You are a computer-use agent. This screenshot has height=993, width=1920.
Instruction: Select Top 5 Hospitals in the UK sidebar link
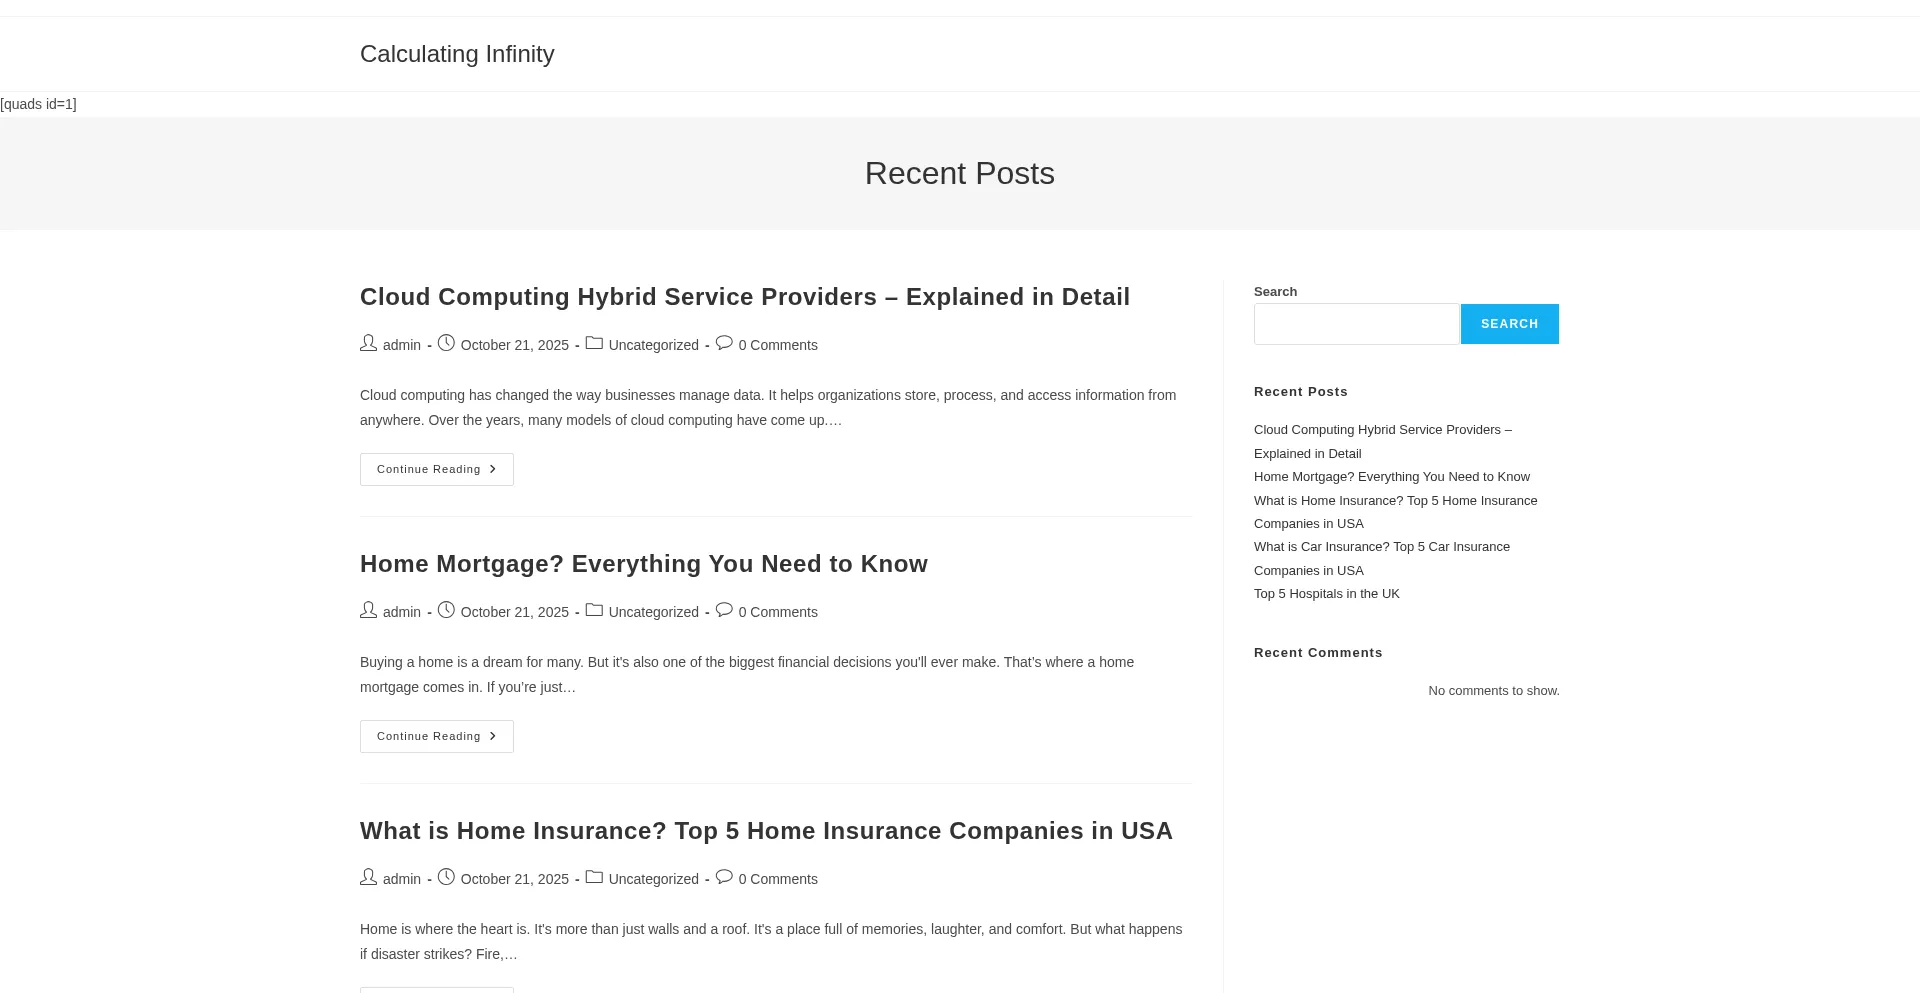pos(1327,594)
